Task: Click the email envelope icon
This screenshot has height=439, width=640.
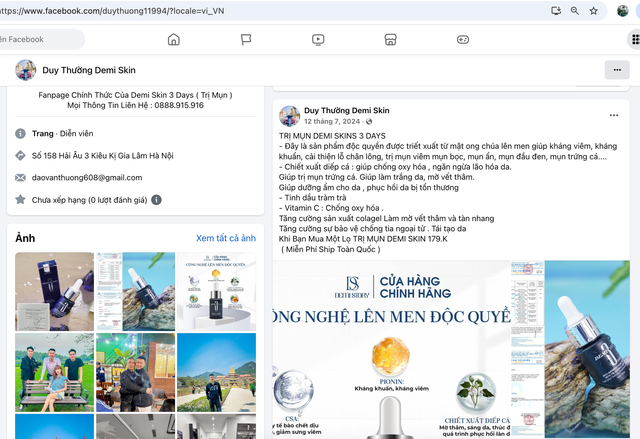Action: 20,177
